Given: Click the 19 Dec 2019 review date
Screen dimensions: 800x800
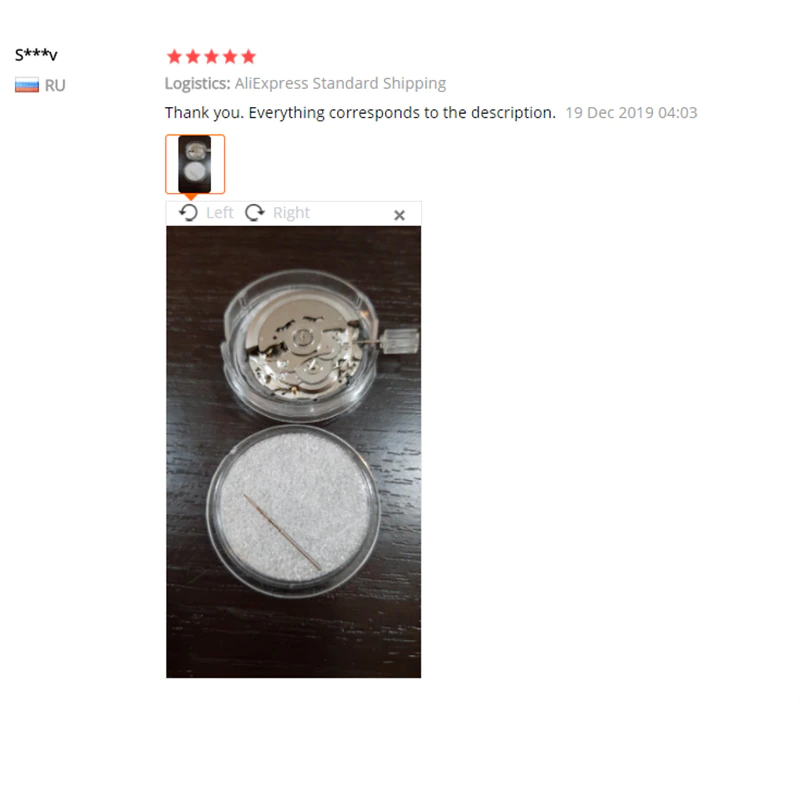Looking at the screenshot, I should 631,113.
